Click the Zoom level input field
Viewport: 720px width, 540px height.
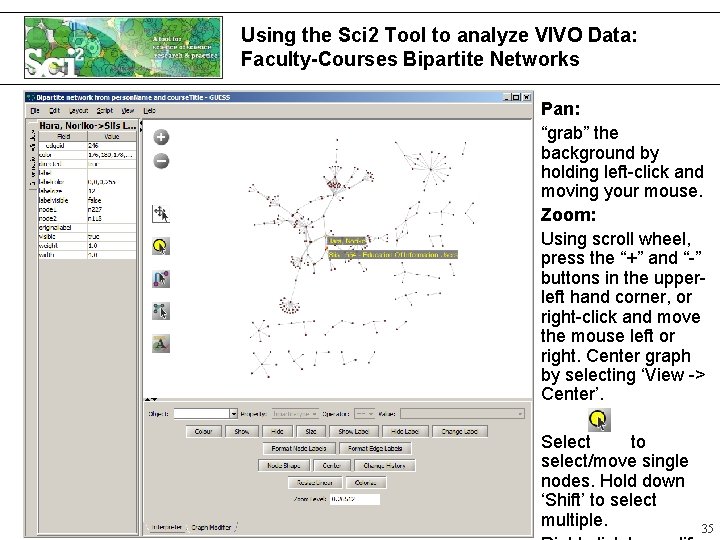click(354, 499)
